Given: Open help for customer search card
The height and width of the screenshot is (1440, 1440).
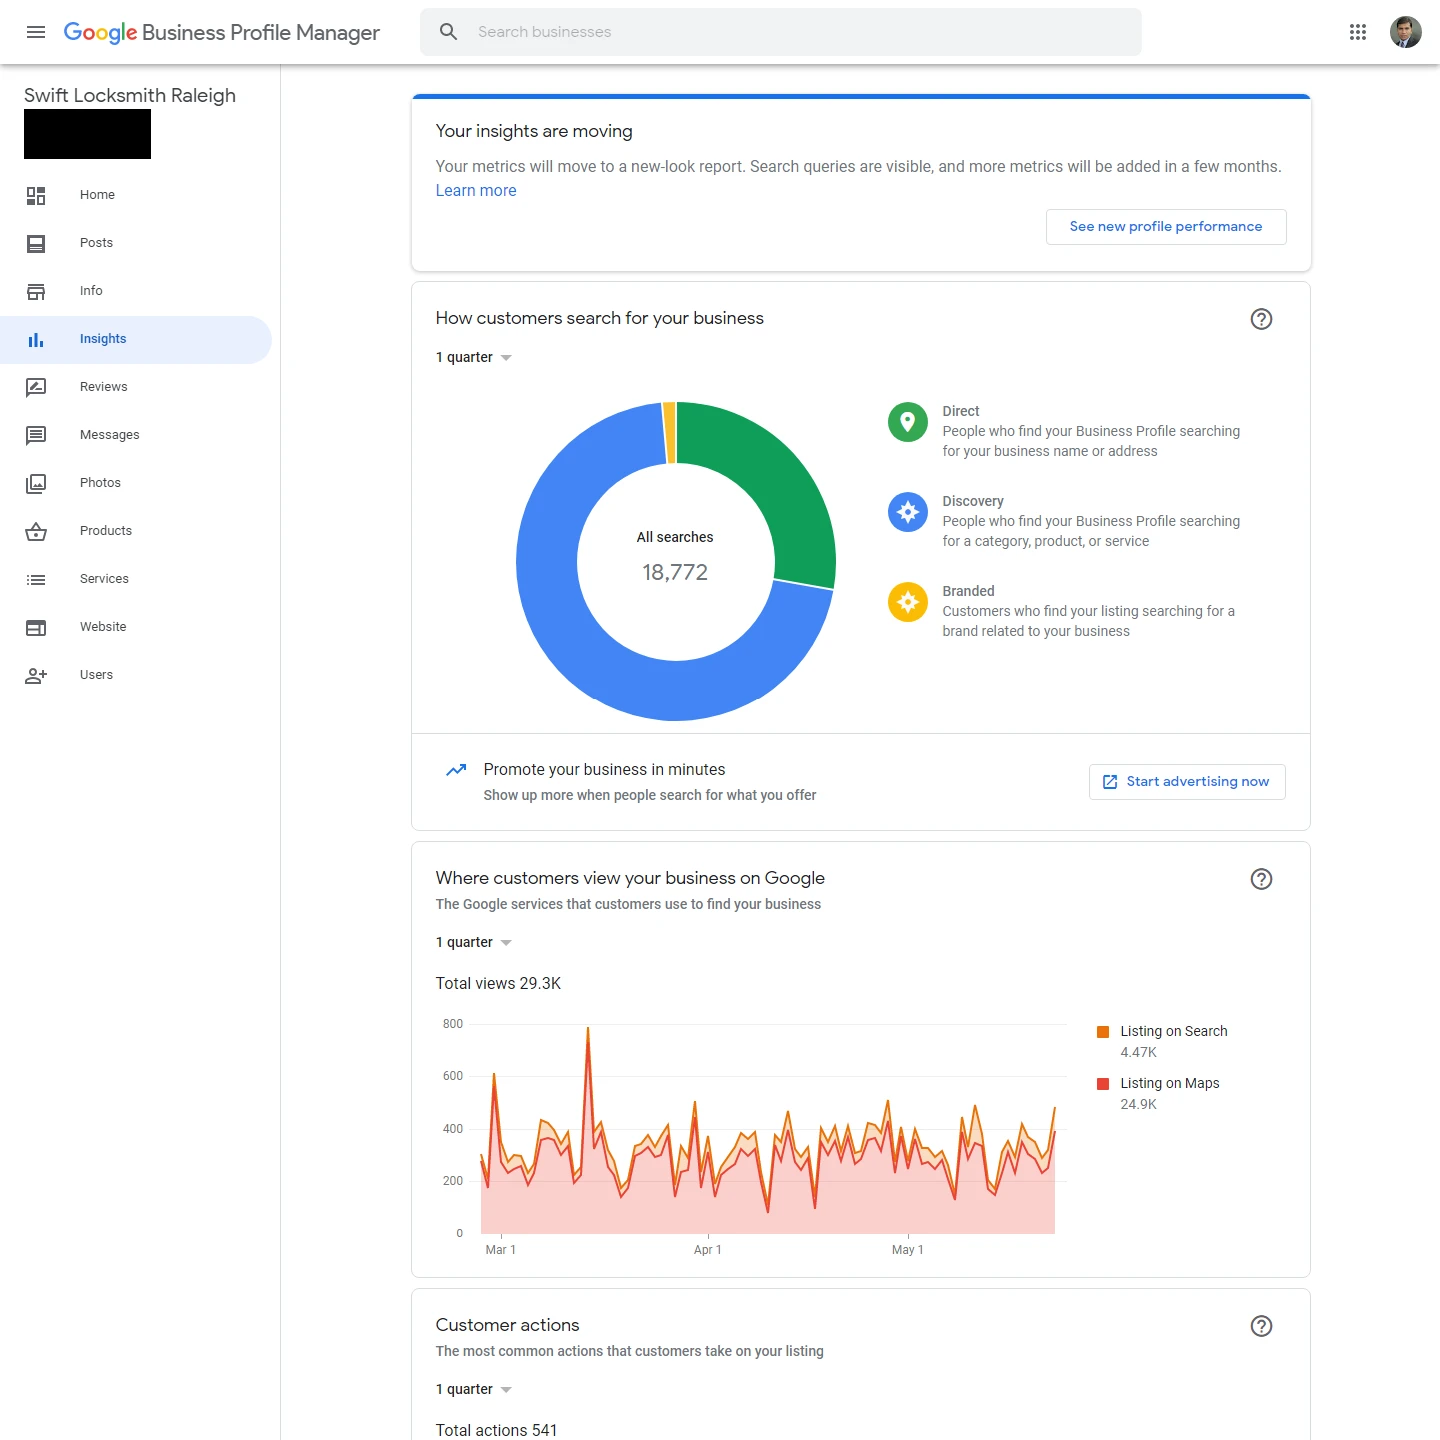Looking at the screenshot, I should 1262,319.
